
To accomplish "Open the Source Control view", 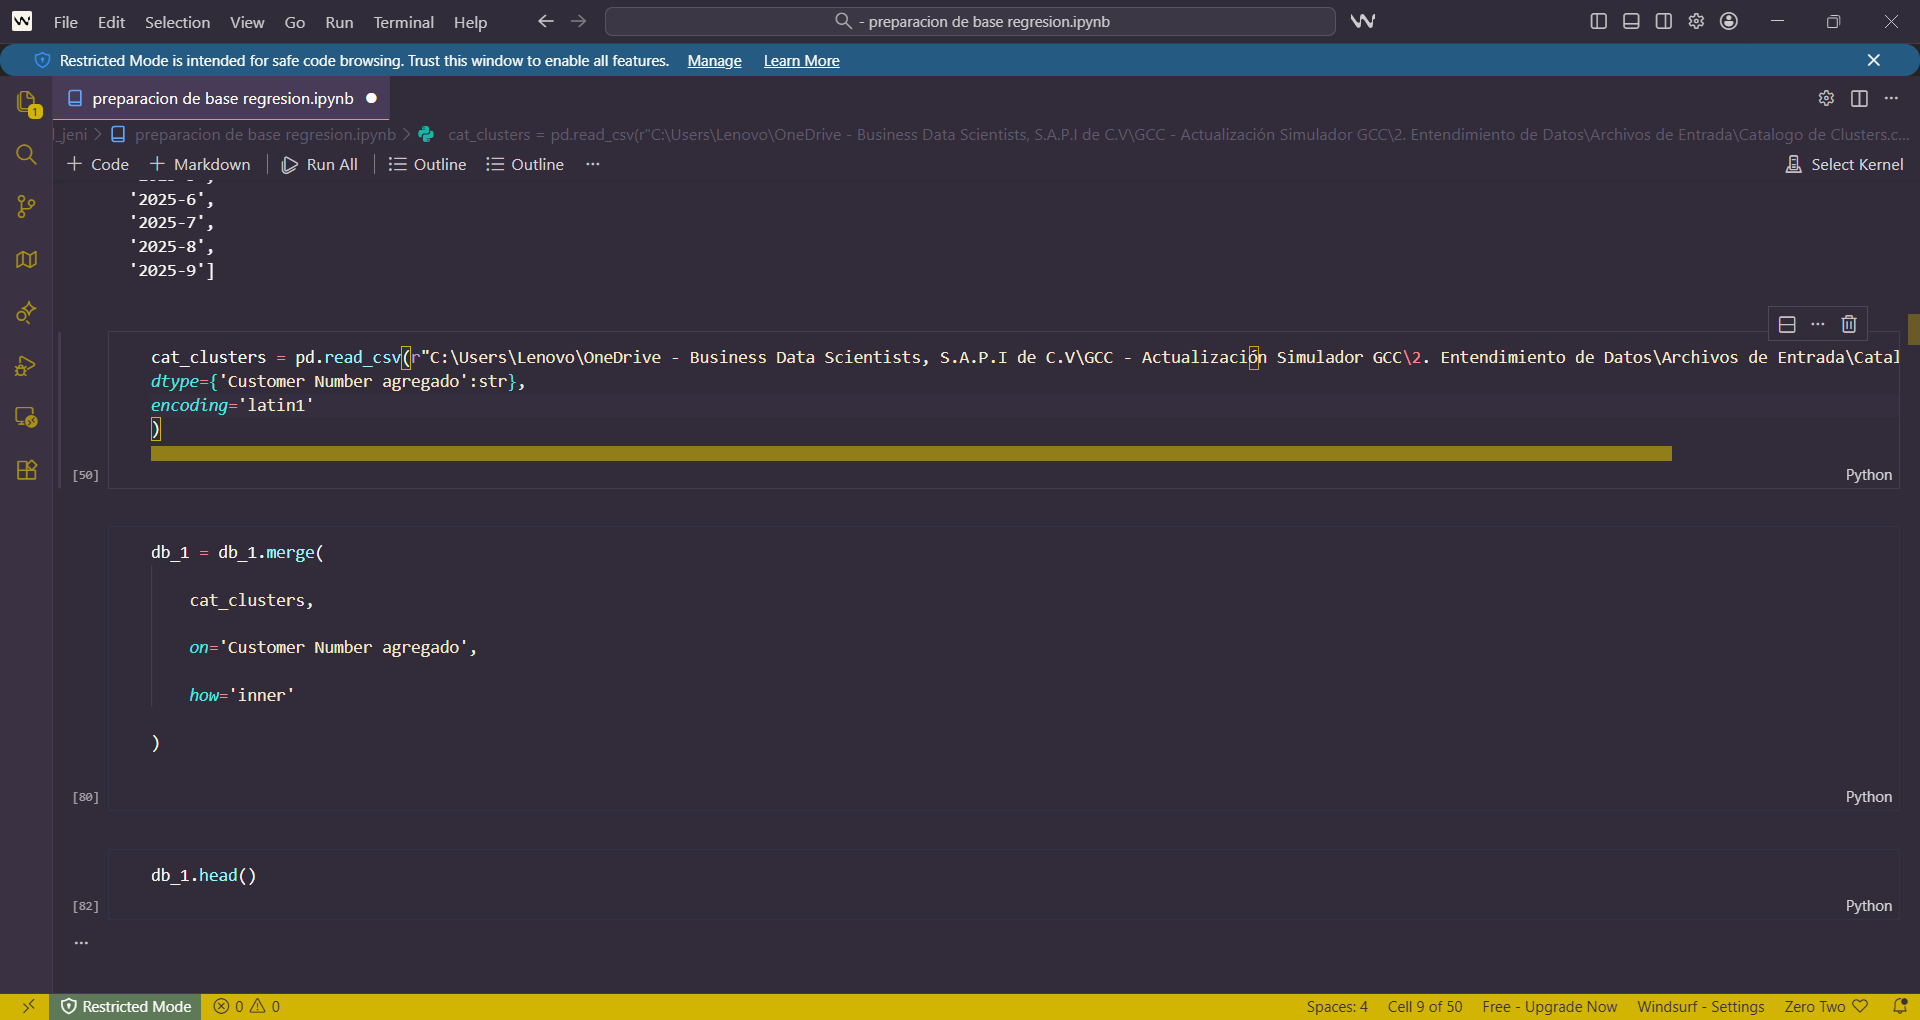I will click(x=27, y=207).
